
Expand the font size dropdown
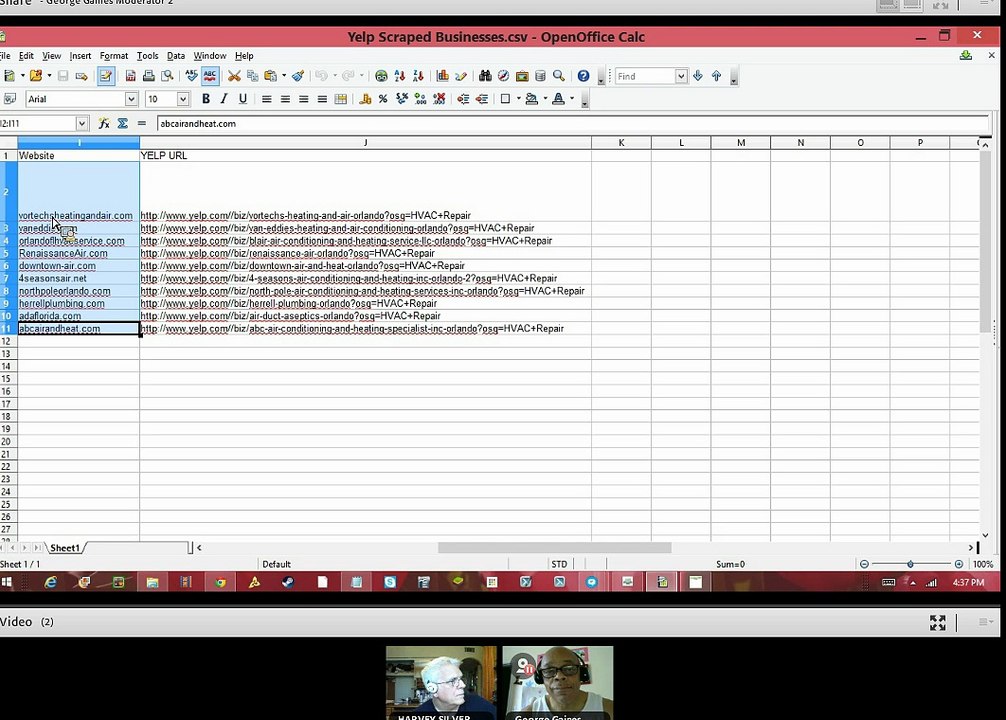(x=183, y=99)
